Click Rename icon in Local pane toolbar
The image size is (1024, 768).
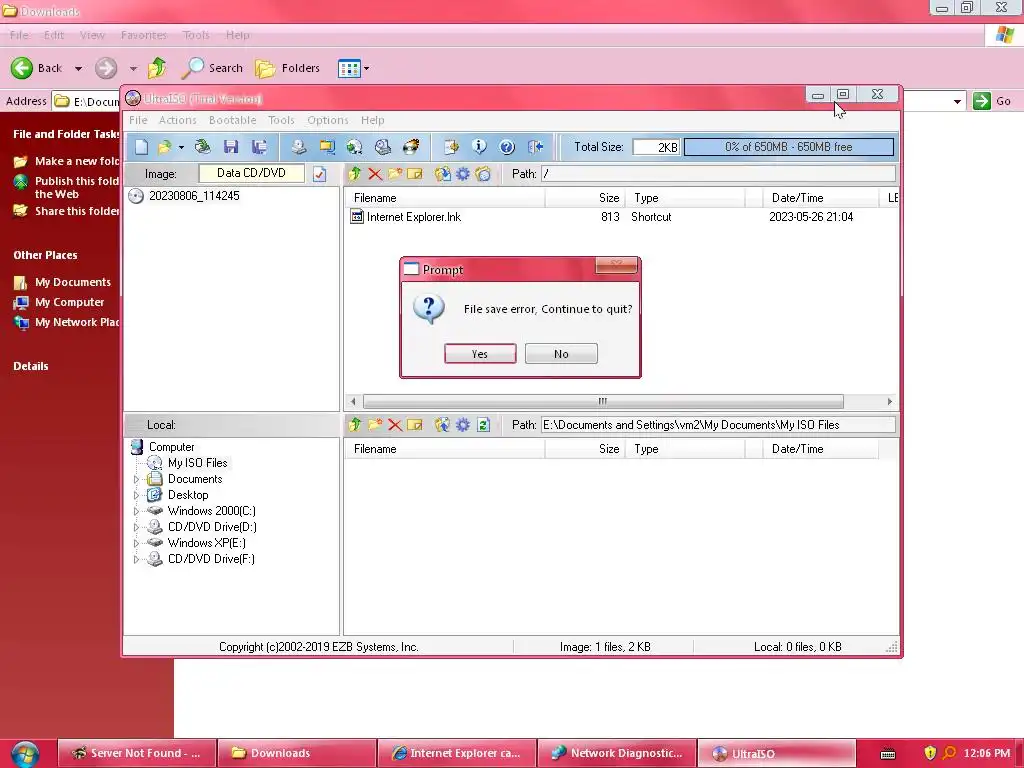pyautogui.click(x=415, y=425)
